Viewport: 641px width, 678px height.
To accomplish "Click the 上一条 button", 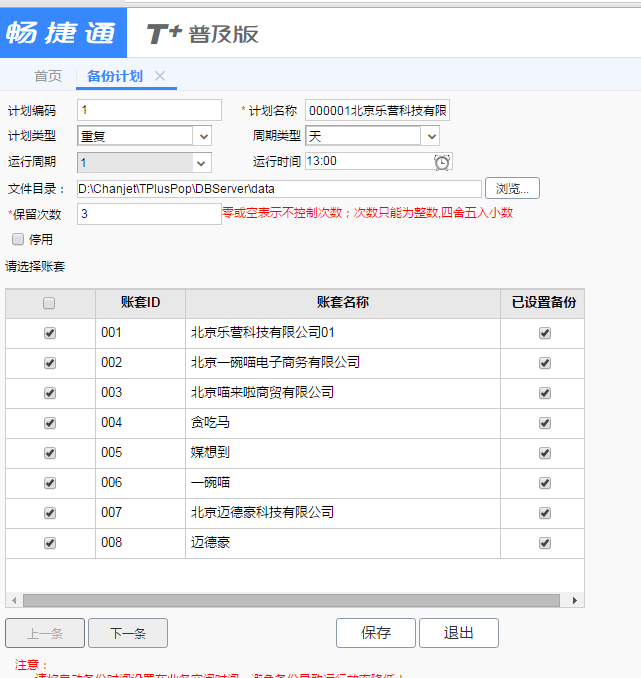I will pos(45,633).
